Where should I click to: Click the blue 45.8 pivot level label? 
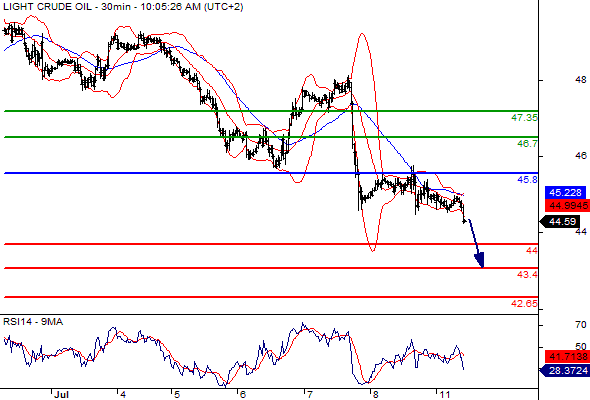coord(527,179)
